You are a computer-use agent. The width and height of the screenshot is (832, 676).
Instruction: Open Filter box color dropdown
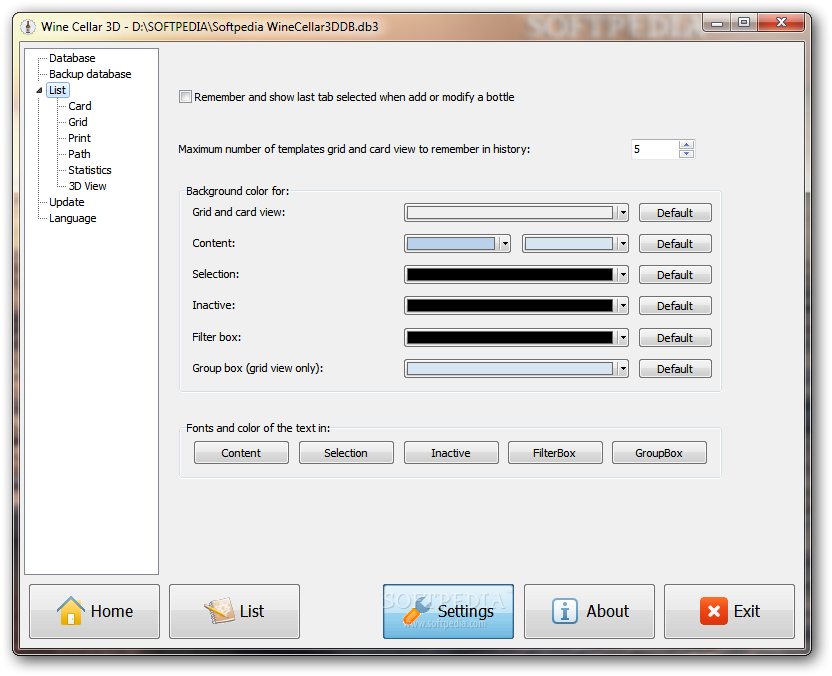[x=623, y=337]
